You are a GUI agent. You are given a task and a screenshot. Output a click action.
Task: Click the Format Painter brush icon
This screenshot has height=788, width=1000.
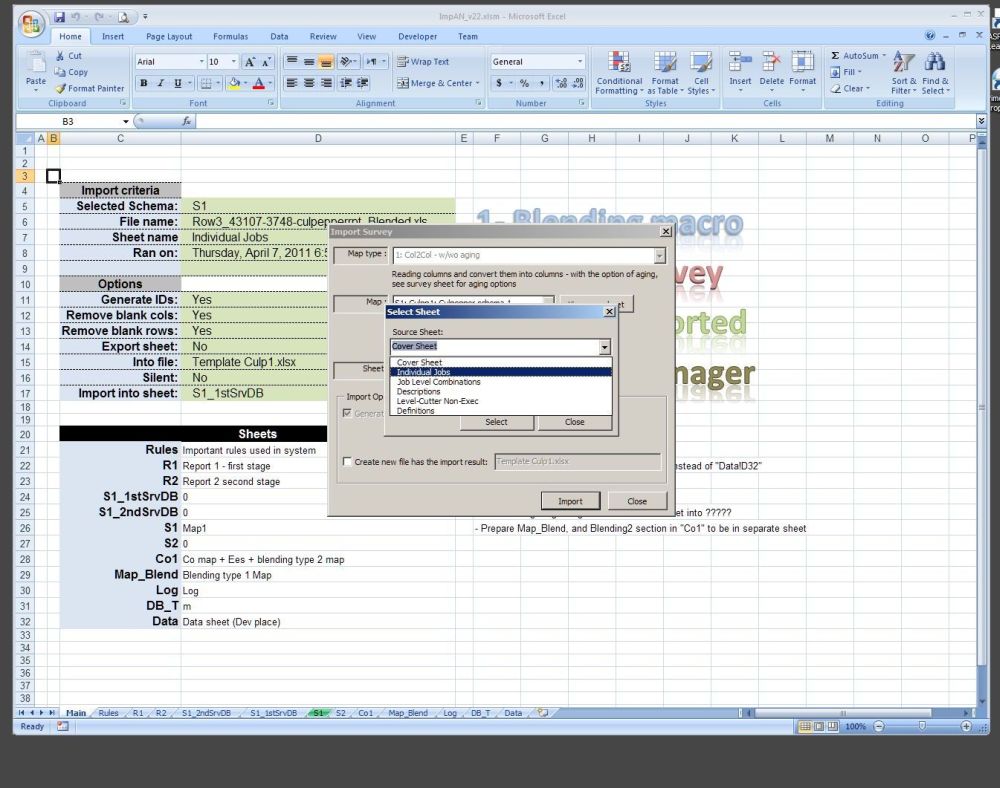click(61, 88)
